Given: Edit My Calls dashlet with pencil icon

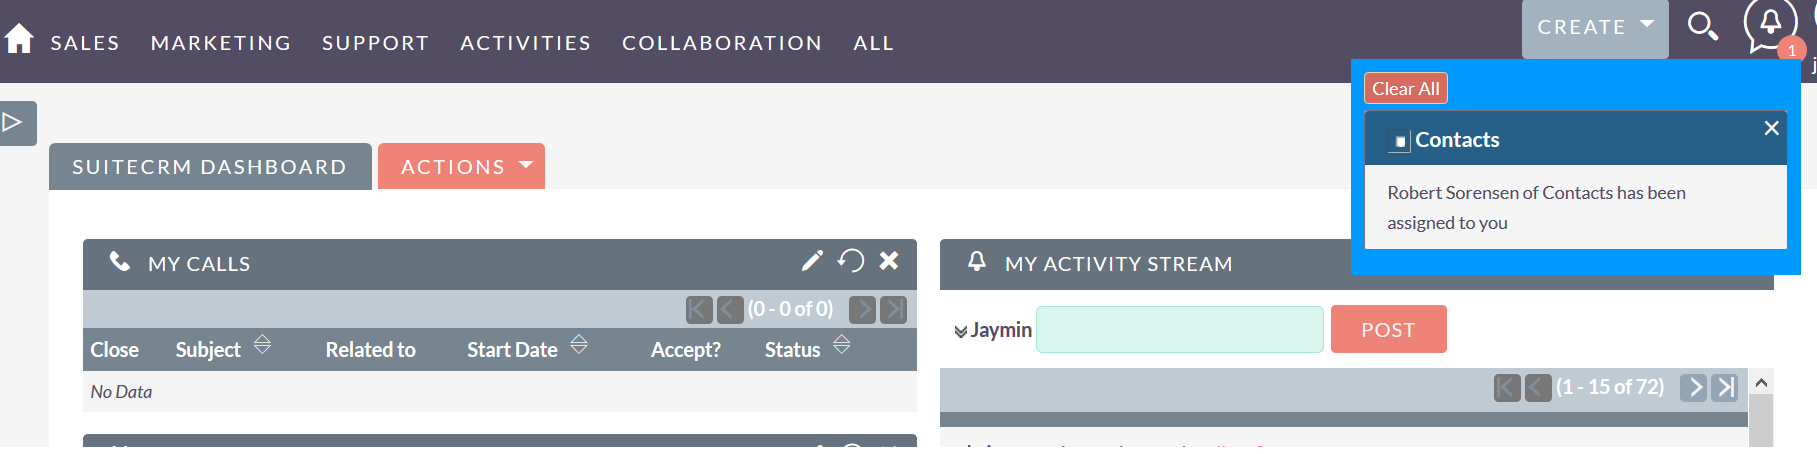Looking at the screenshot, I should 812,261.
